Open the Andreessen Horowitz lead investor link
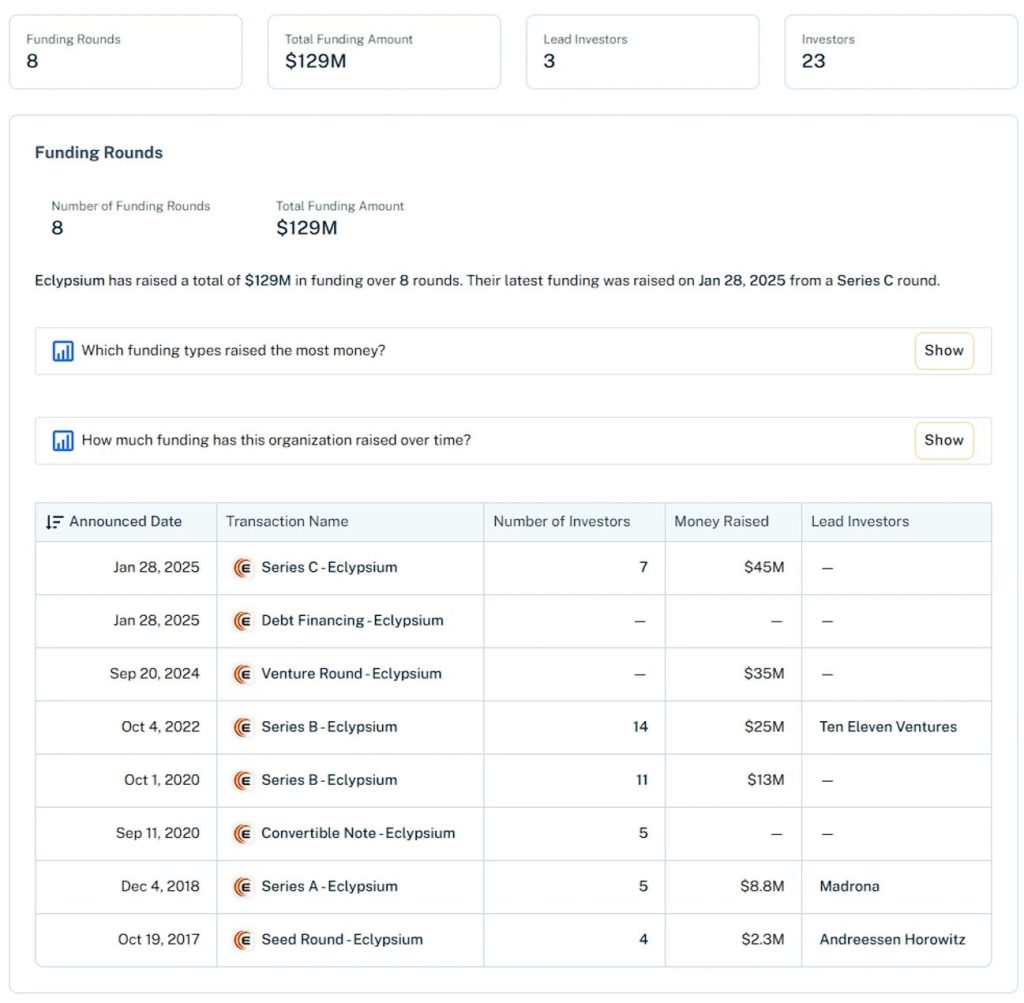Screen dimensions: 1024x1003 point(893,940)
